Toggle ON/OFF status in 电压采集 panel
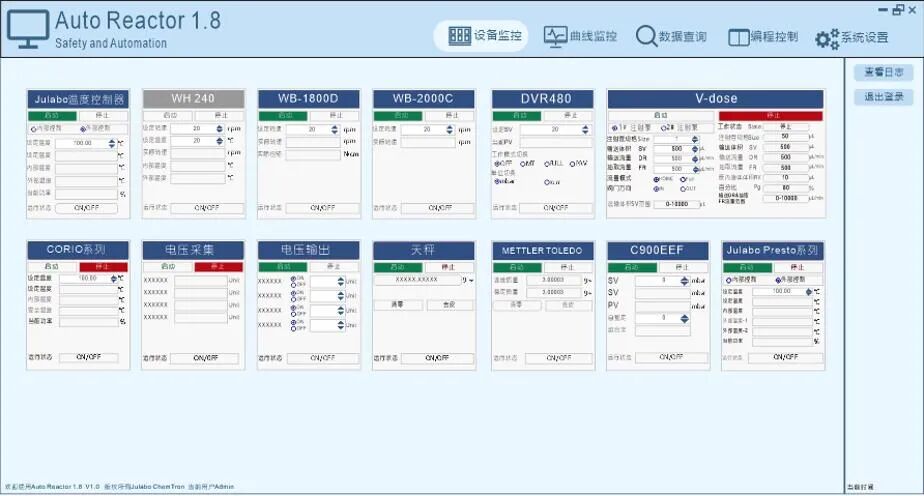The image size is (924, 496). 206,358
